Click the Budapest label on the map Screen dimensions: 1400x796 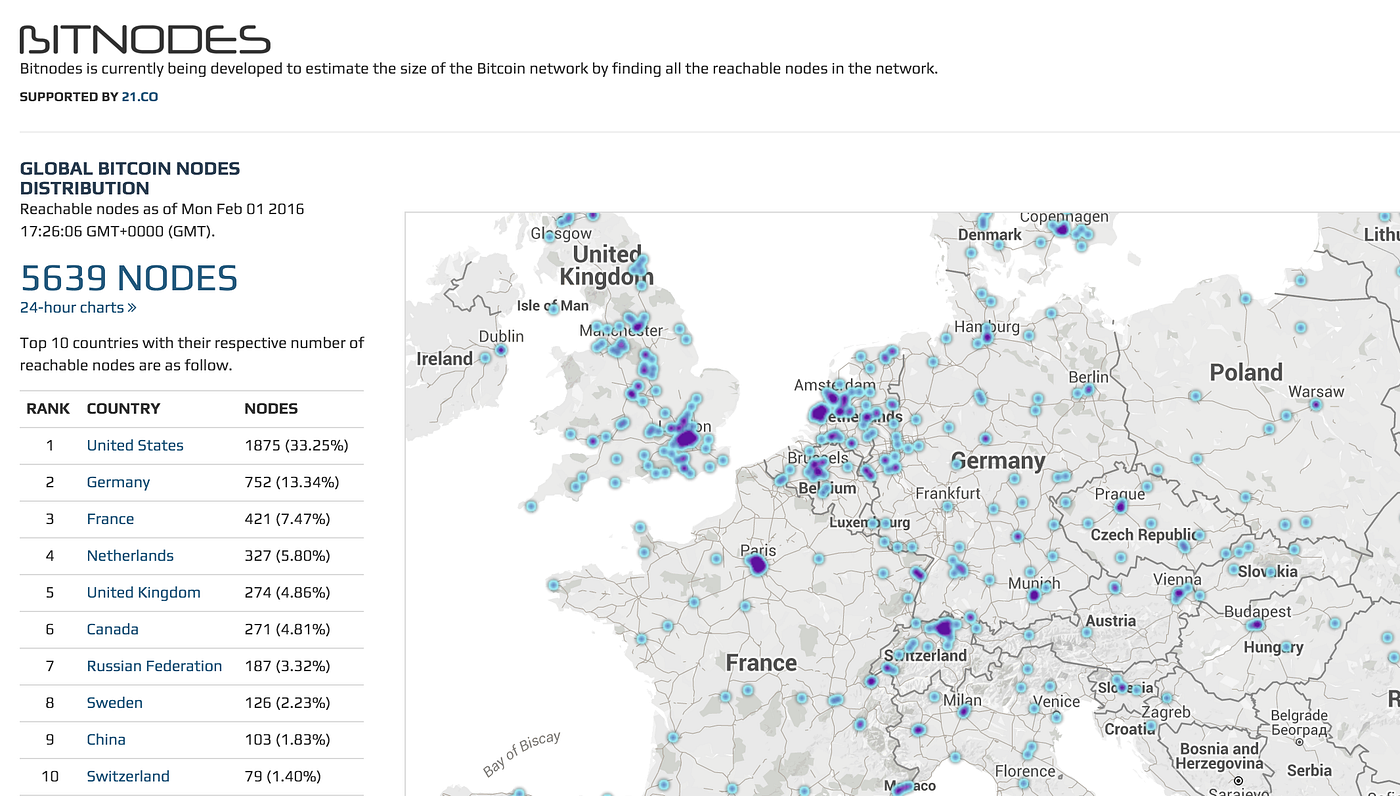[x=1257, y=611]
